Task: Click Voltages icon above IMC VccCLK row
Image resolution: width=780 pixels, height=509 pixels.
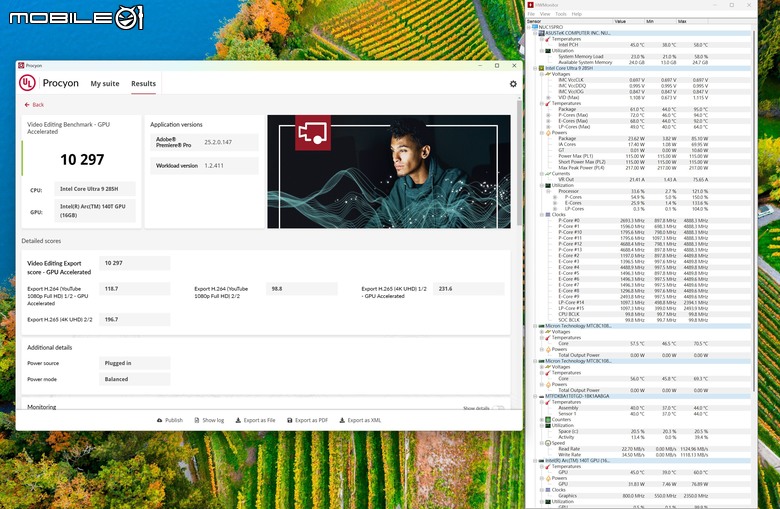Action: click(548, 74)
